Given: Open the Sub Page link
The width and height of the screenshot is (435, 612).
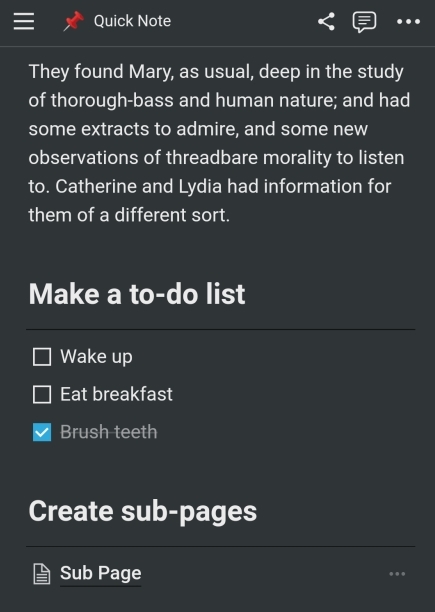Looking at the screenshot, I should pyautogui.click(x=101, y=573).
